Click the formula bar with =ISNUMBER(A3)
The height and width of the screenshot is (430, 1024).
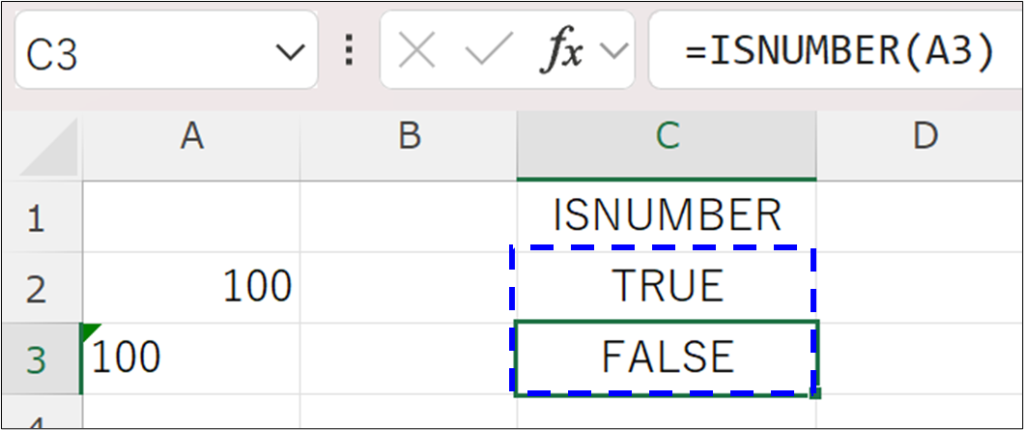[x=840, y=51]
